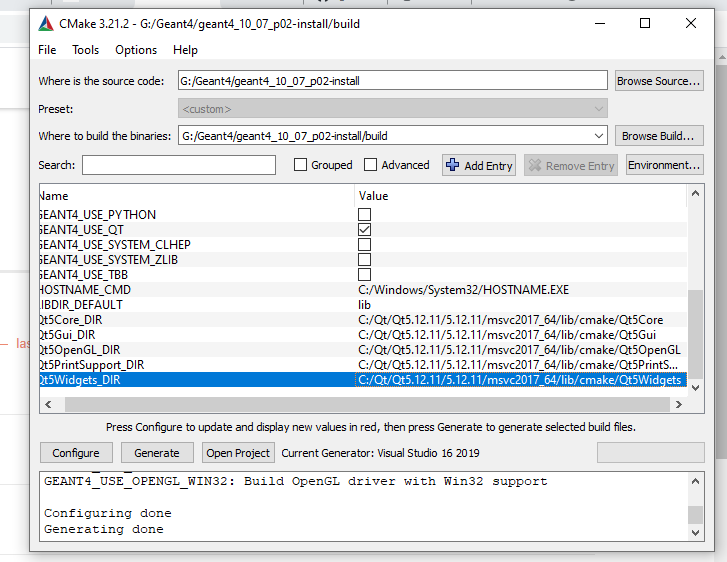This screenshot has width=727, height=562.
Task: Click the Generate button
Action: coord(157,453)
